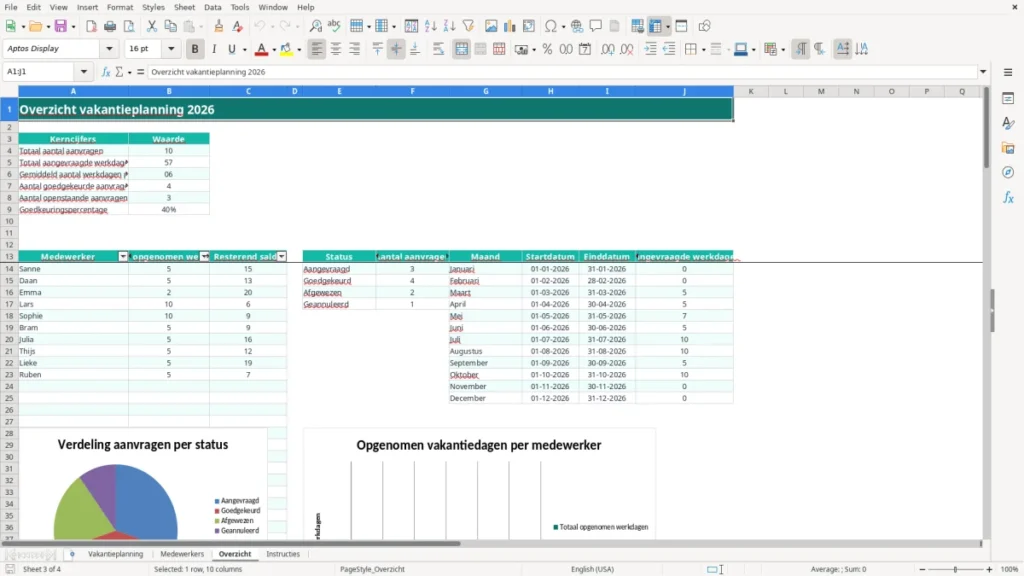Open the Function Wizard fx icon

click(106, 72)
